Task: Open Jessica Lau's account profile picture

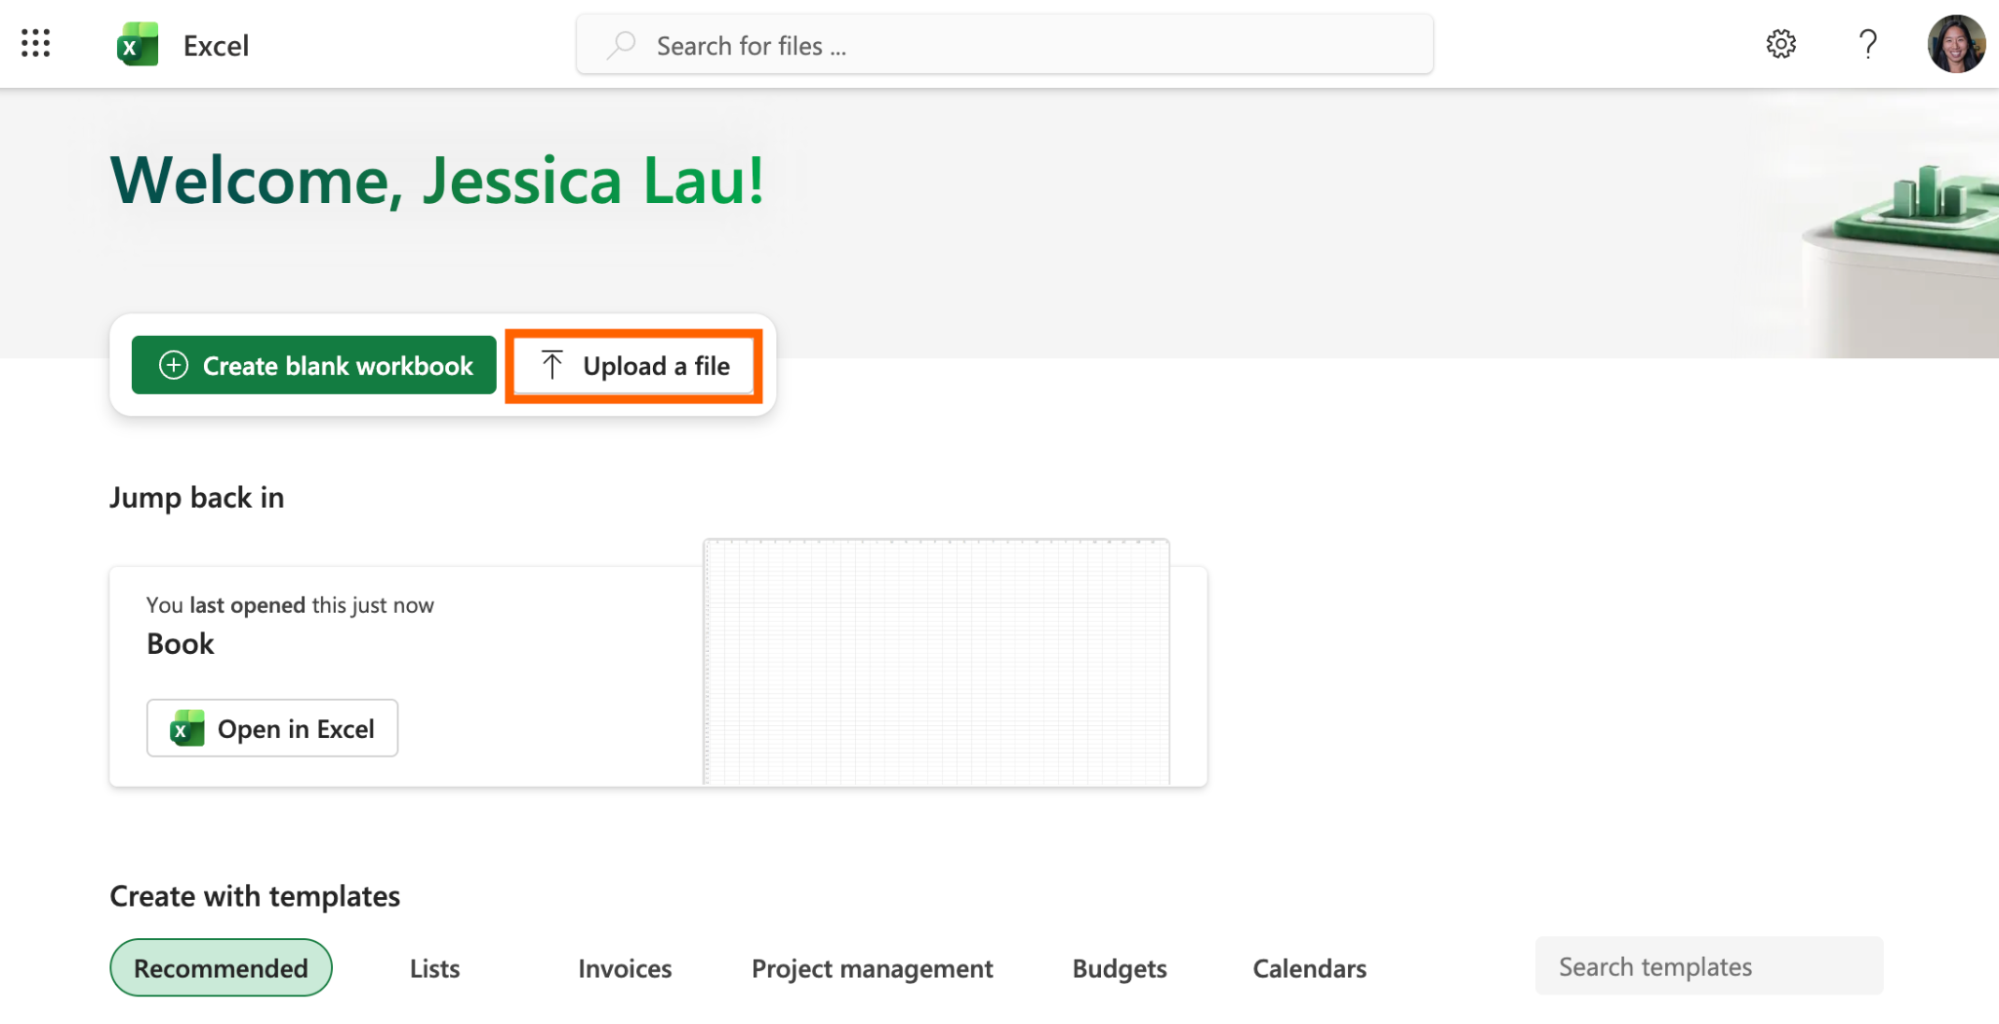Action: coord(1956,44)
